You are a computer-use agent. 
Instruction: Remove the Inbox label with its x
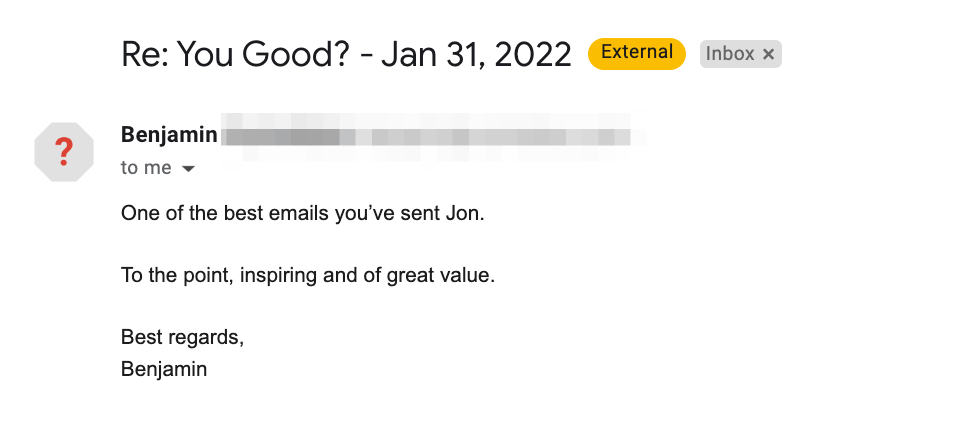coord(768,54)
